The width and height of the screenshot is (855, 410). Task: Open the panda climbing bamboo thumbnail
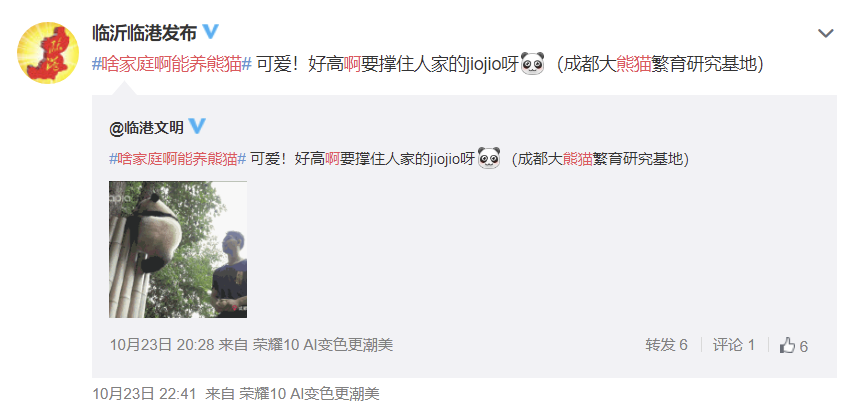tap(178, 249)
